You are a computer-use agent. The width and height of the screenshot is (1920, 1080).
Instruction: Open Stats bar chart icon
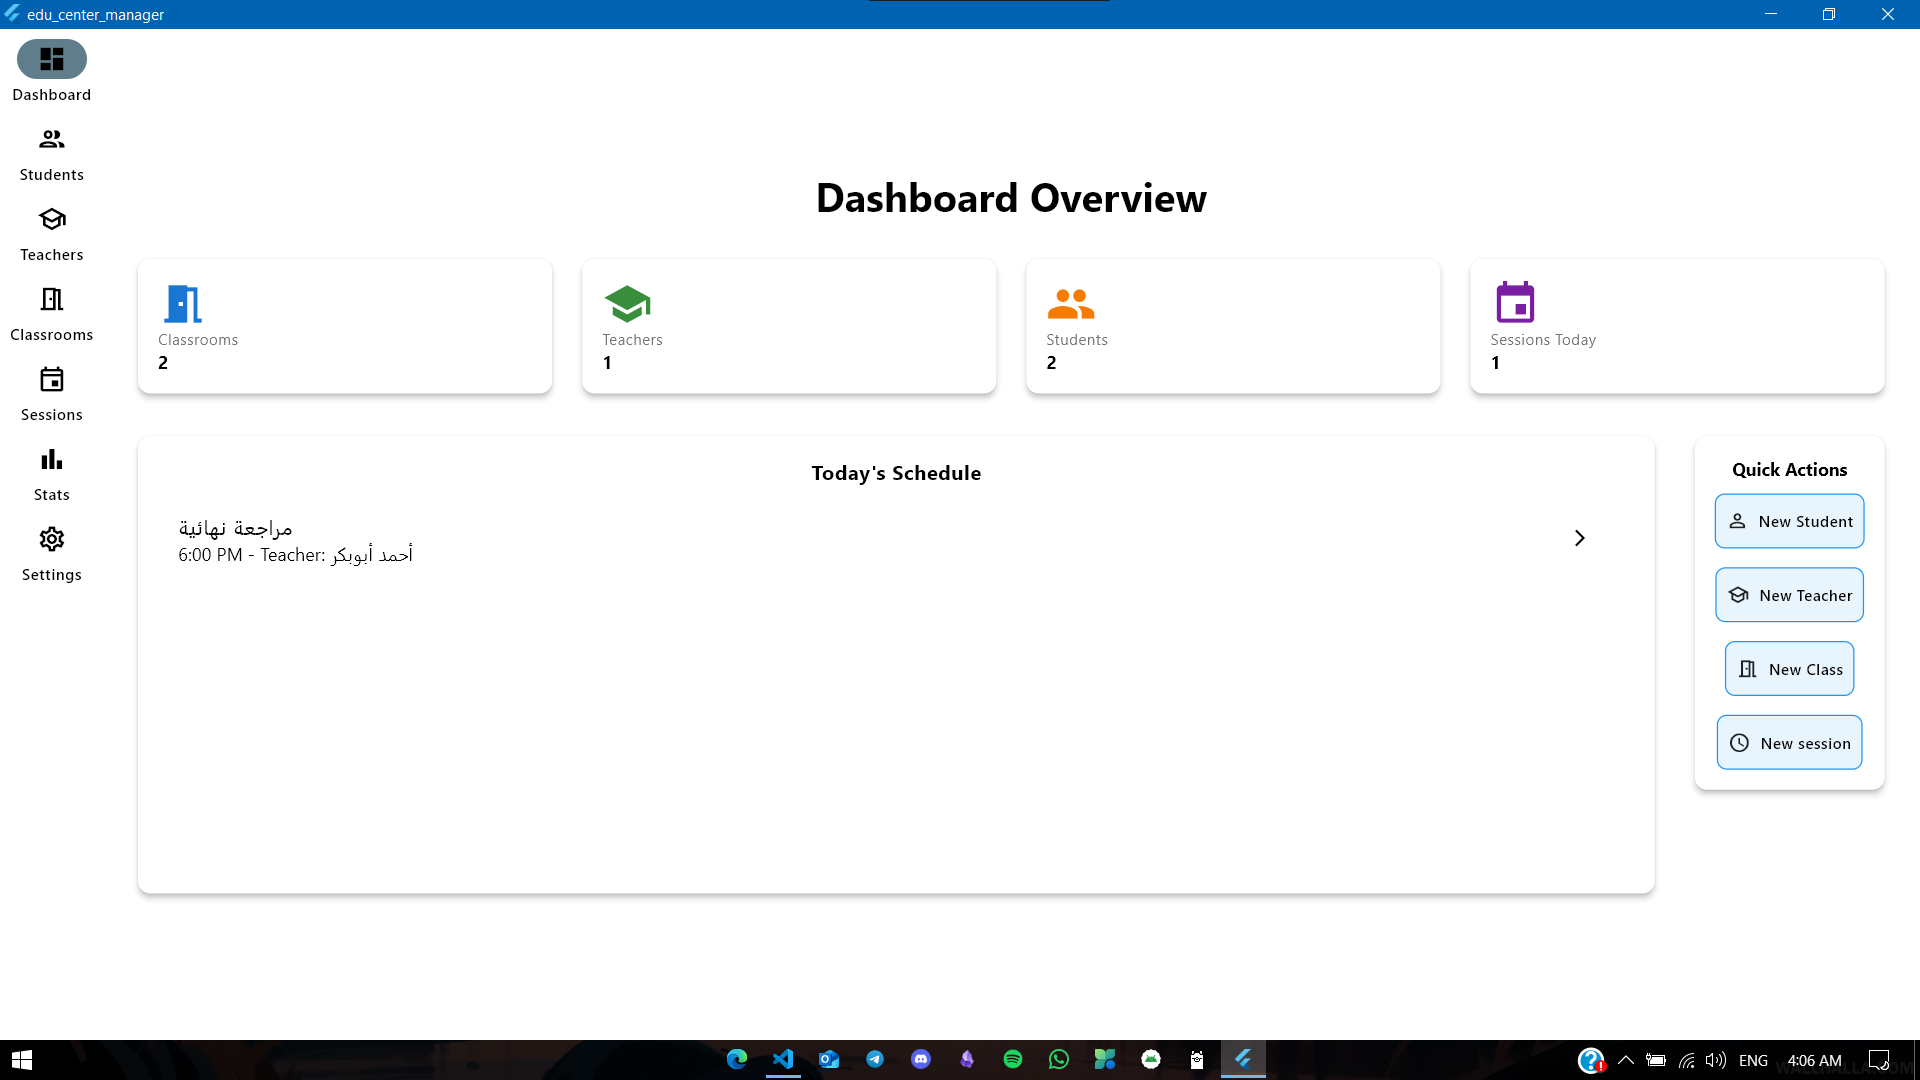pos(52,460)
